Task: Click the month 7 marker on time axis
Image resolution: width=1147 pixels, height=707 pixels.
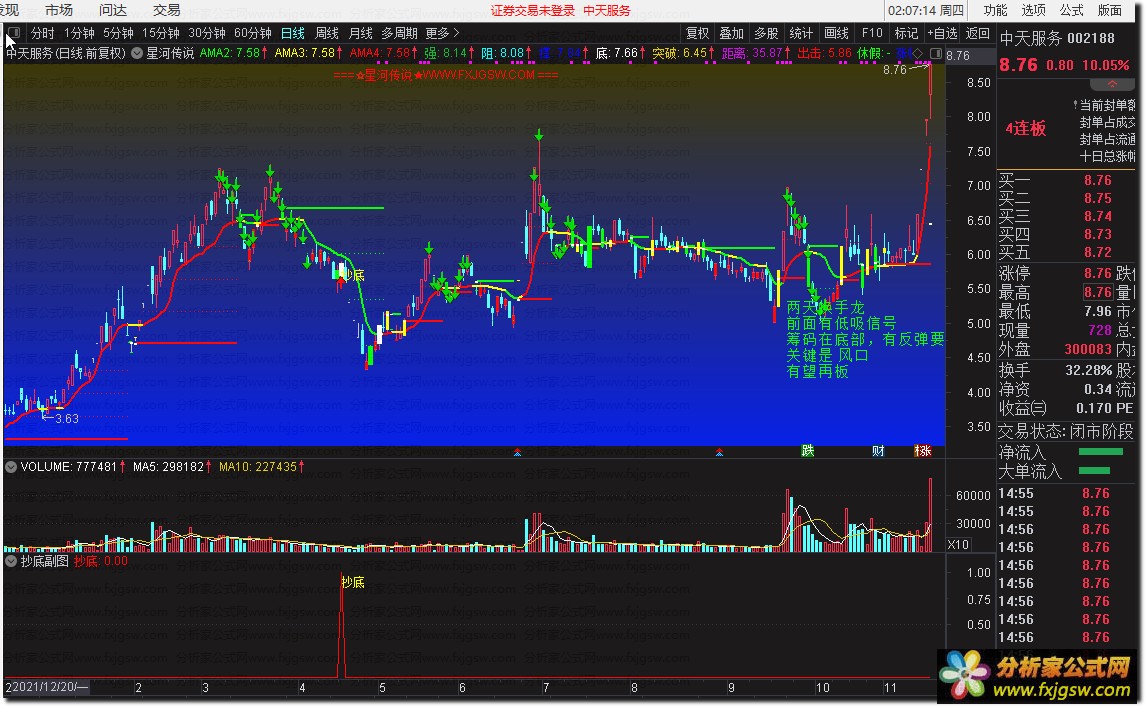Action: click(x=546, y=688)
